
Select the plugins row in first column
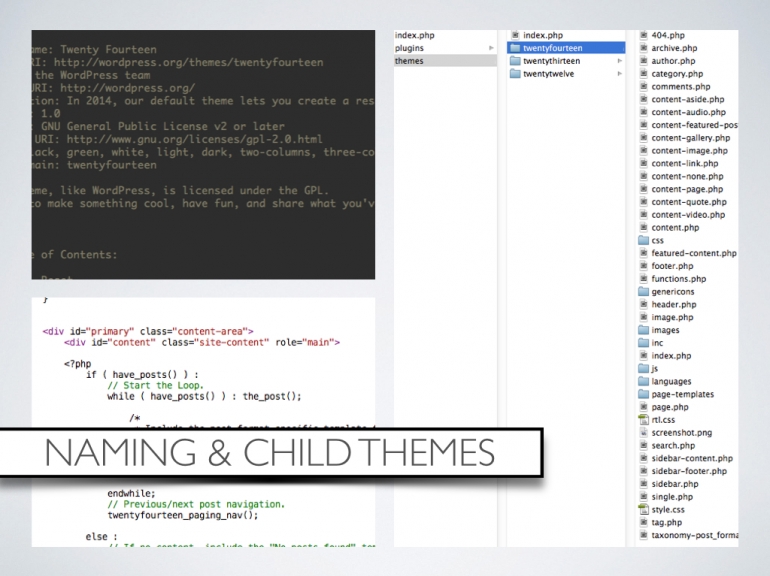pyautogui.click(x=445, y=48)
